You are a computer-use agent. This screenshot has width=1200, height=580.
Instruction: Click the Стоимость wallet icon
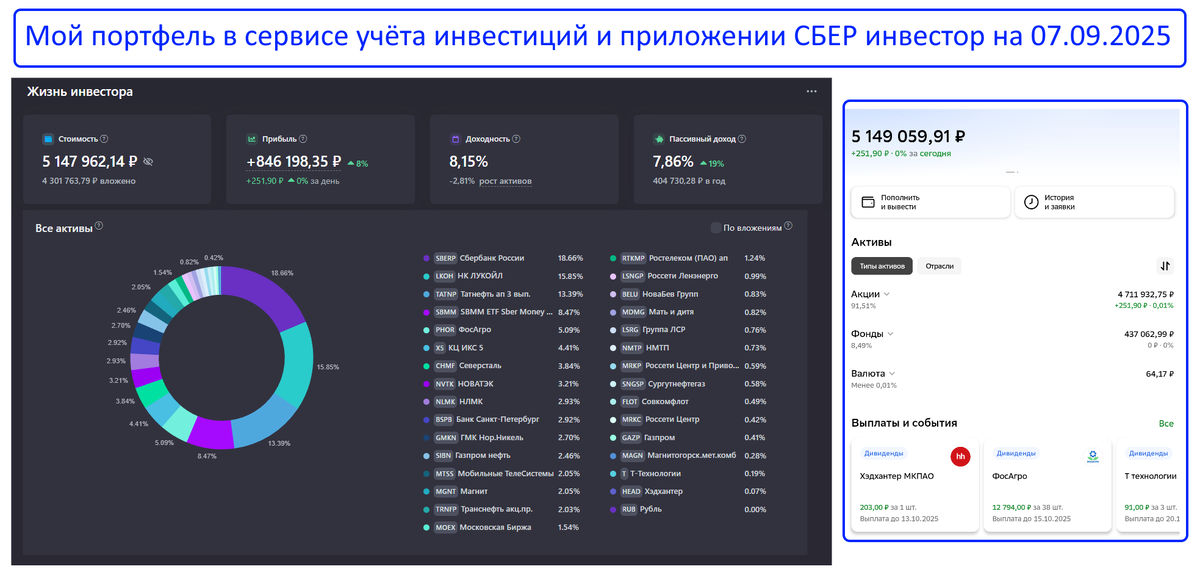tap(47, 139)
